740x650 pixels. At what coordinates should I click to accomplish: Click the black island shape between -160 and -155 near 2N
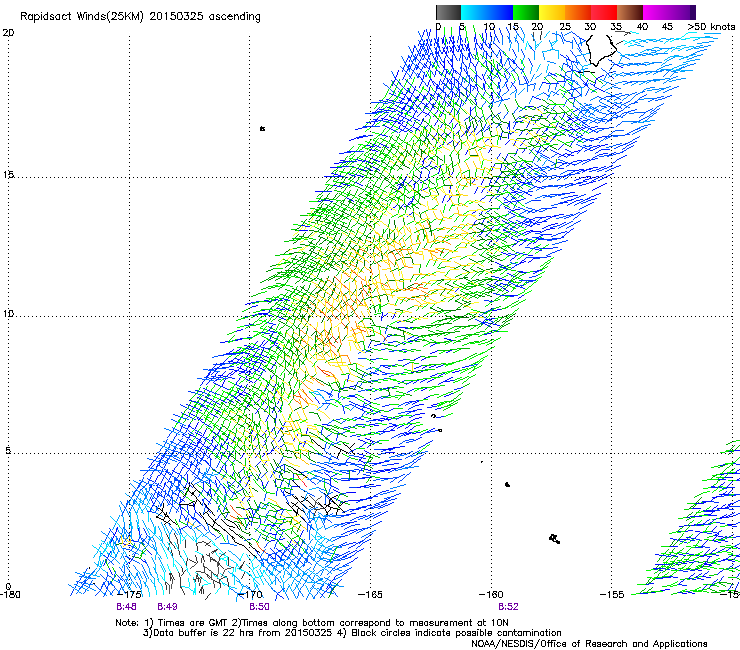coord(555,539)
